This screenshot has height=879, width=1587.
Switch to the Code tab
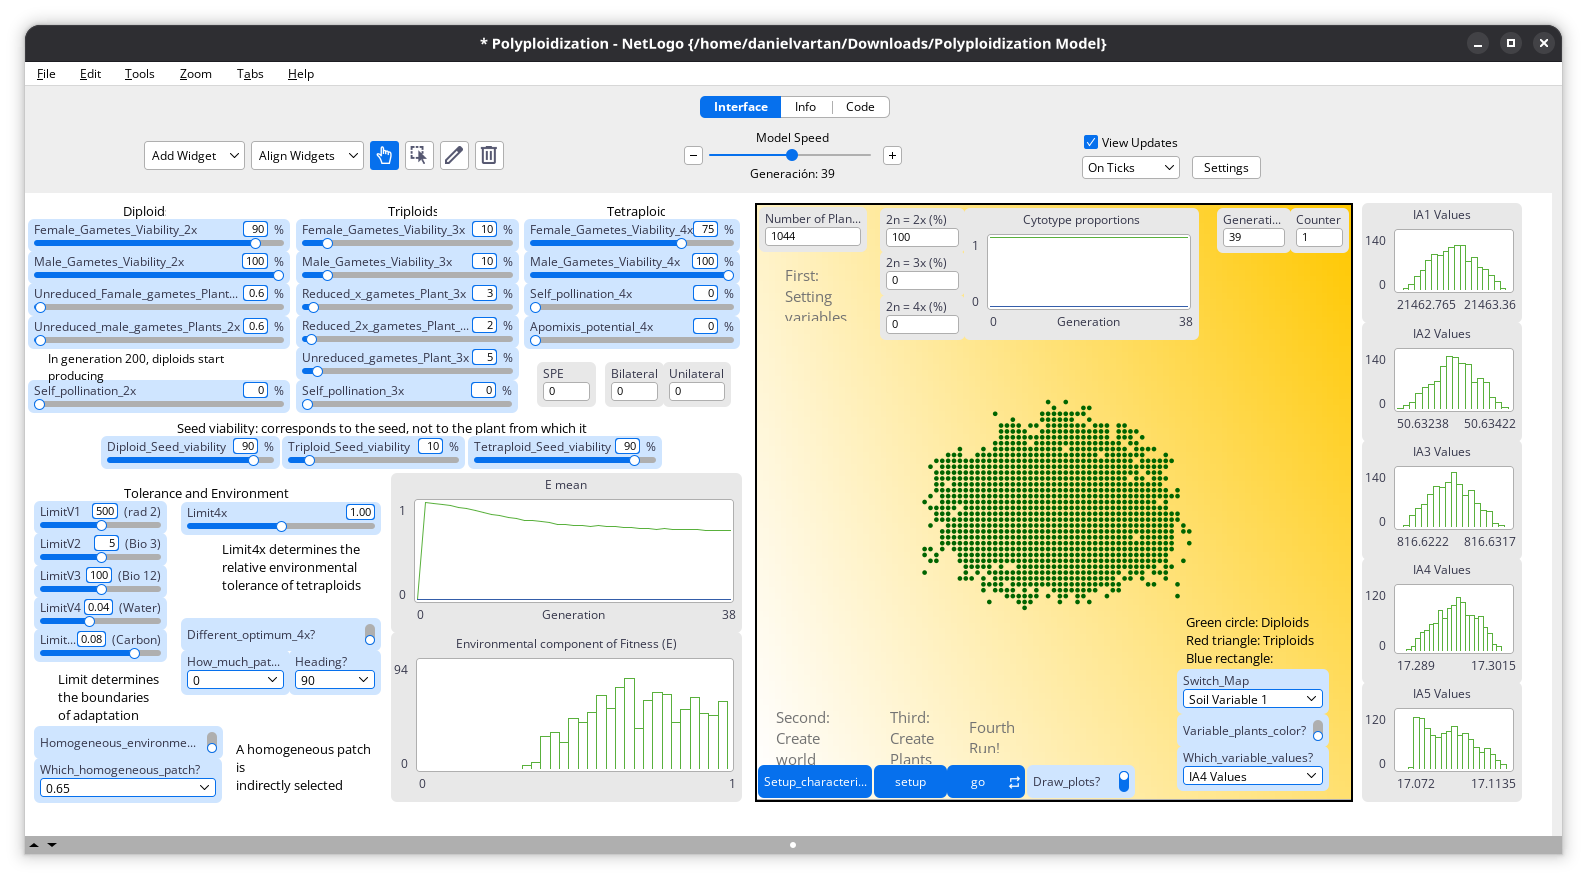(859, 107)
